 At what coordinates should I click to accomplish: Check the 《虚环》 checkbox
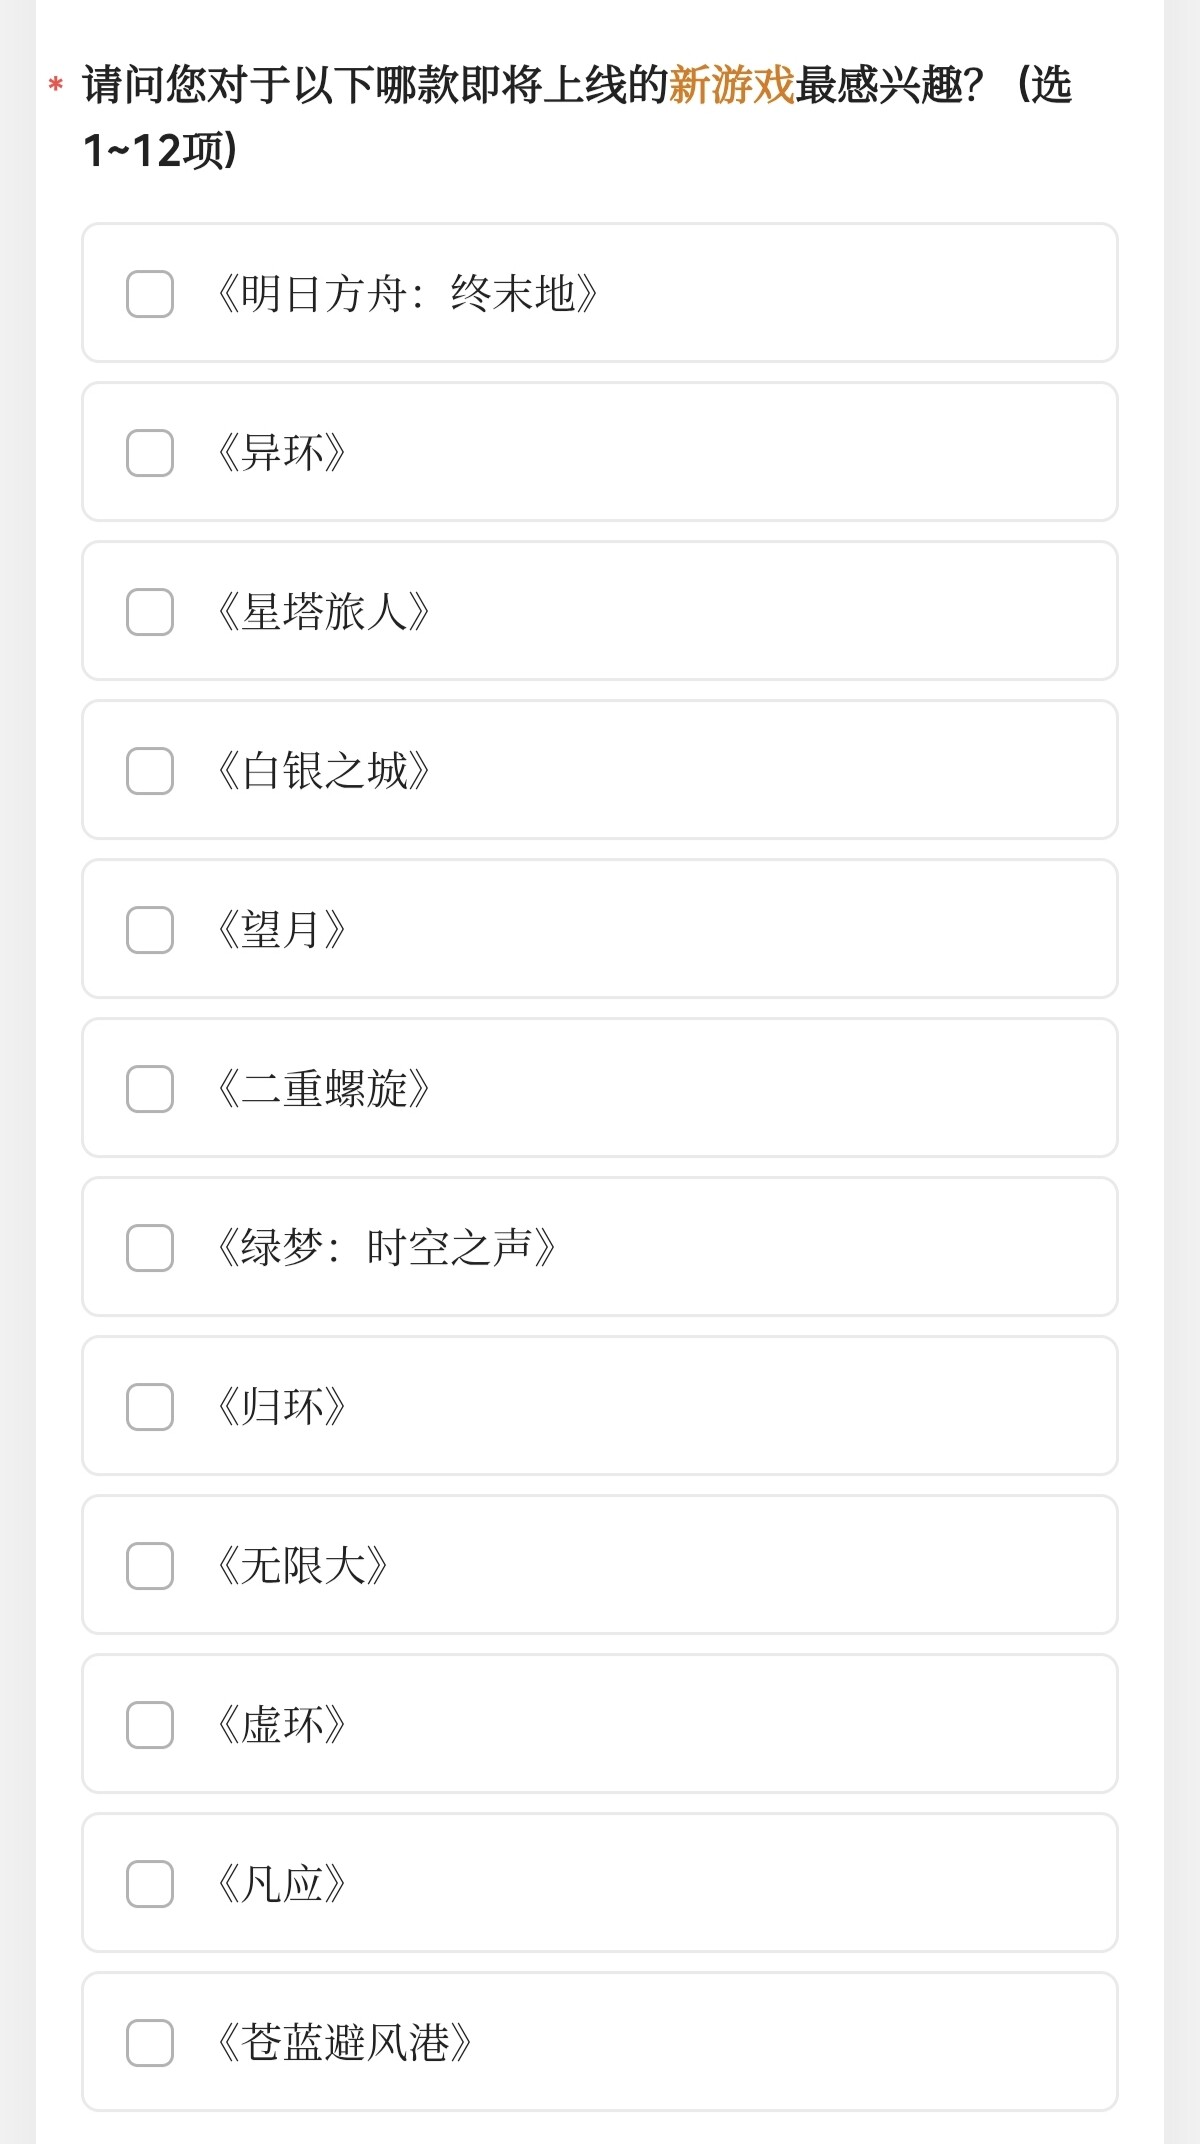click(150, 1725)
